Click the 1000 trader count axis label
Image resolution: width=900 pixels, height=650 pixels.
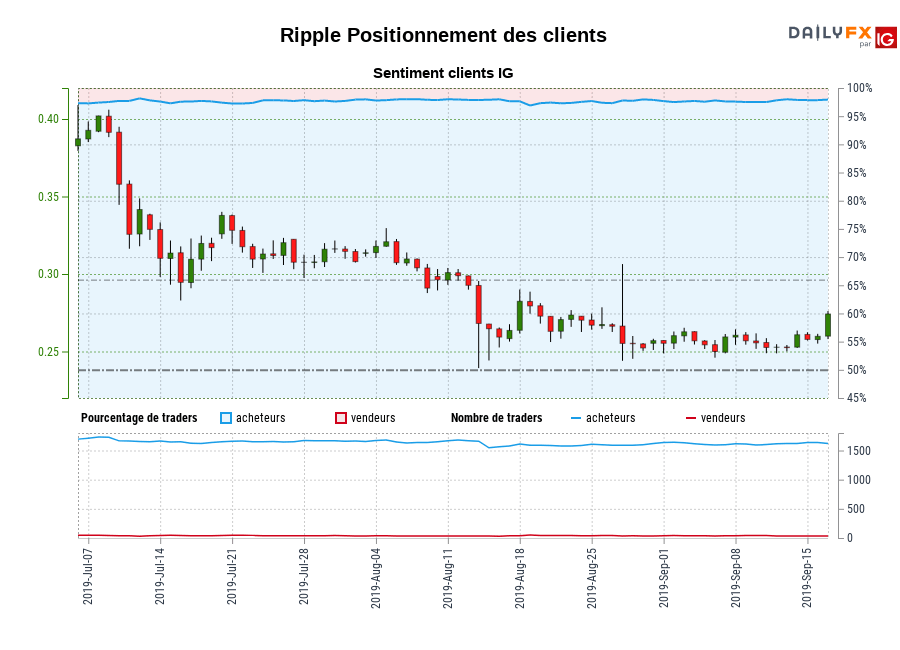point(859,479)
